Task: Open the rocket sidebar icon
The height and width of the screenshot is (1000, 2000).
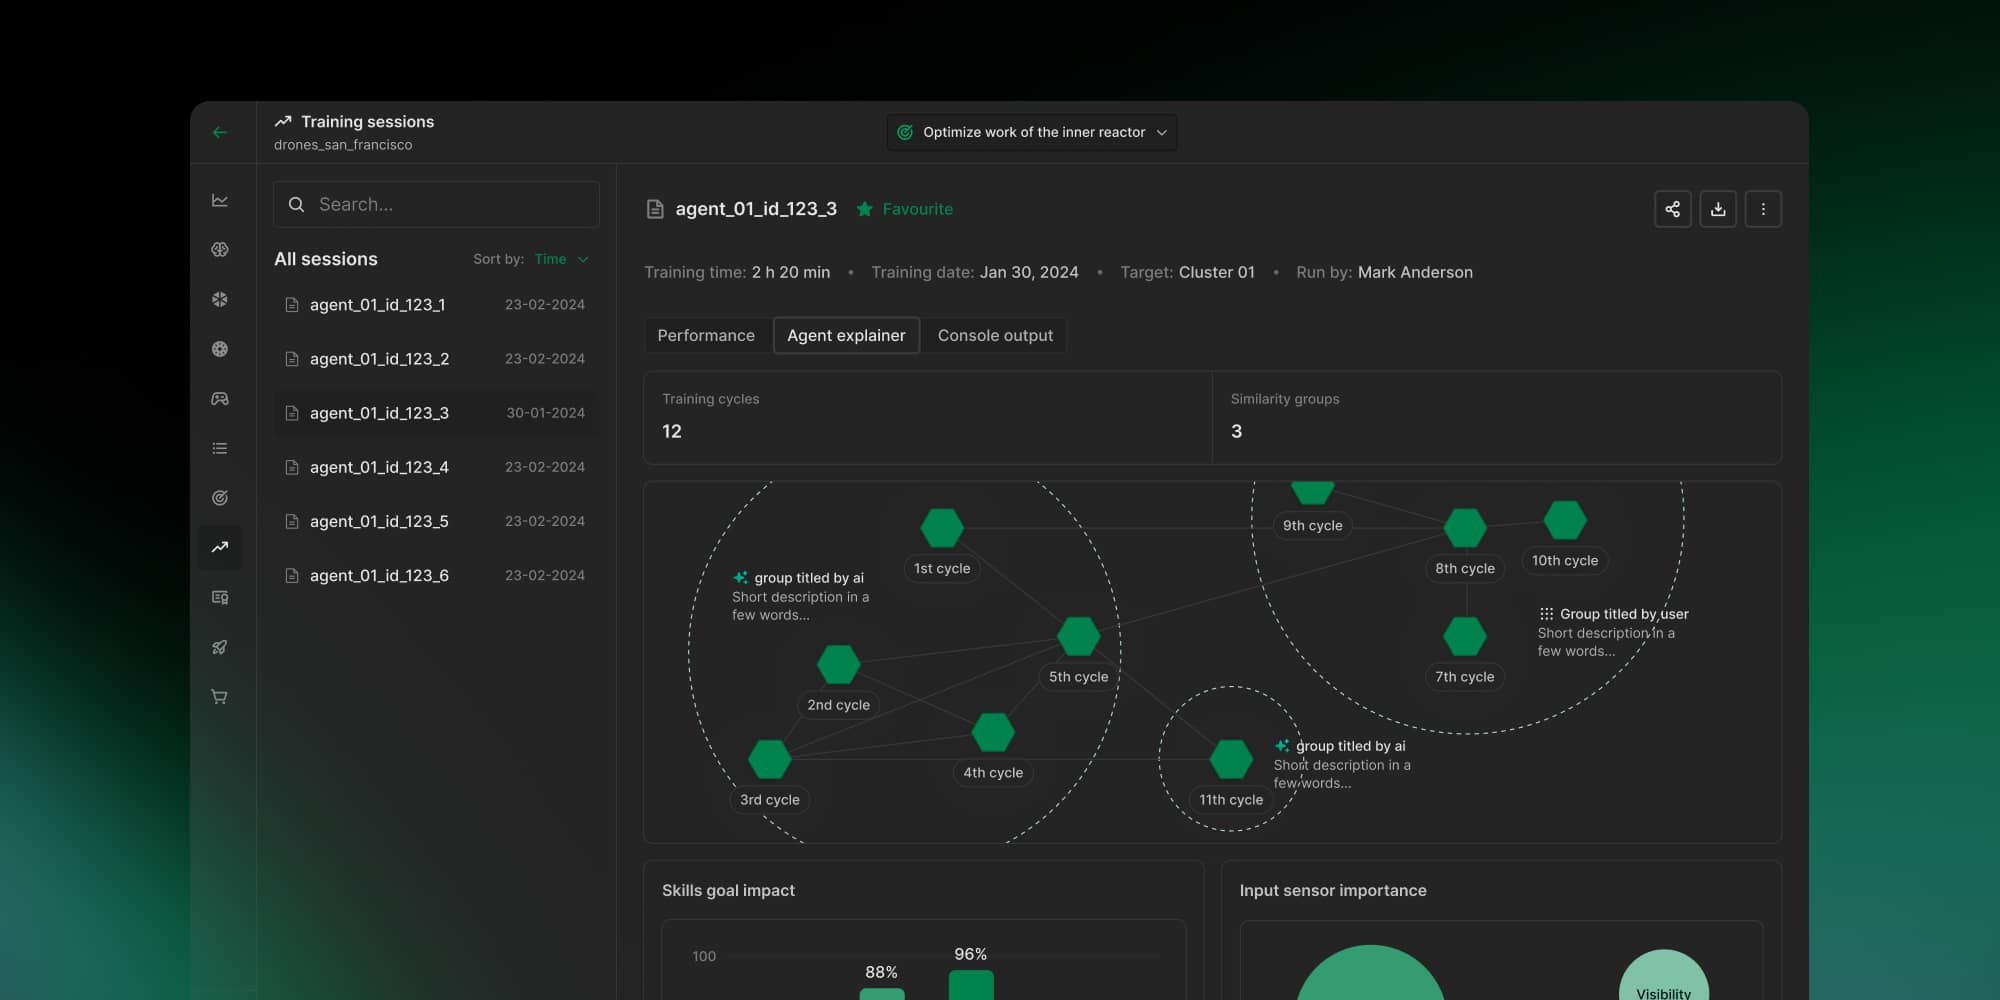Action: [x=220, y=647]
